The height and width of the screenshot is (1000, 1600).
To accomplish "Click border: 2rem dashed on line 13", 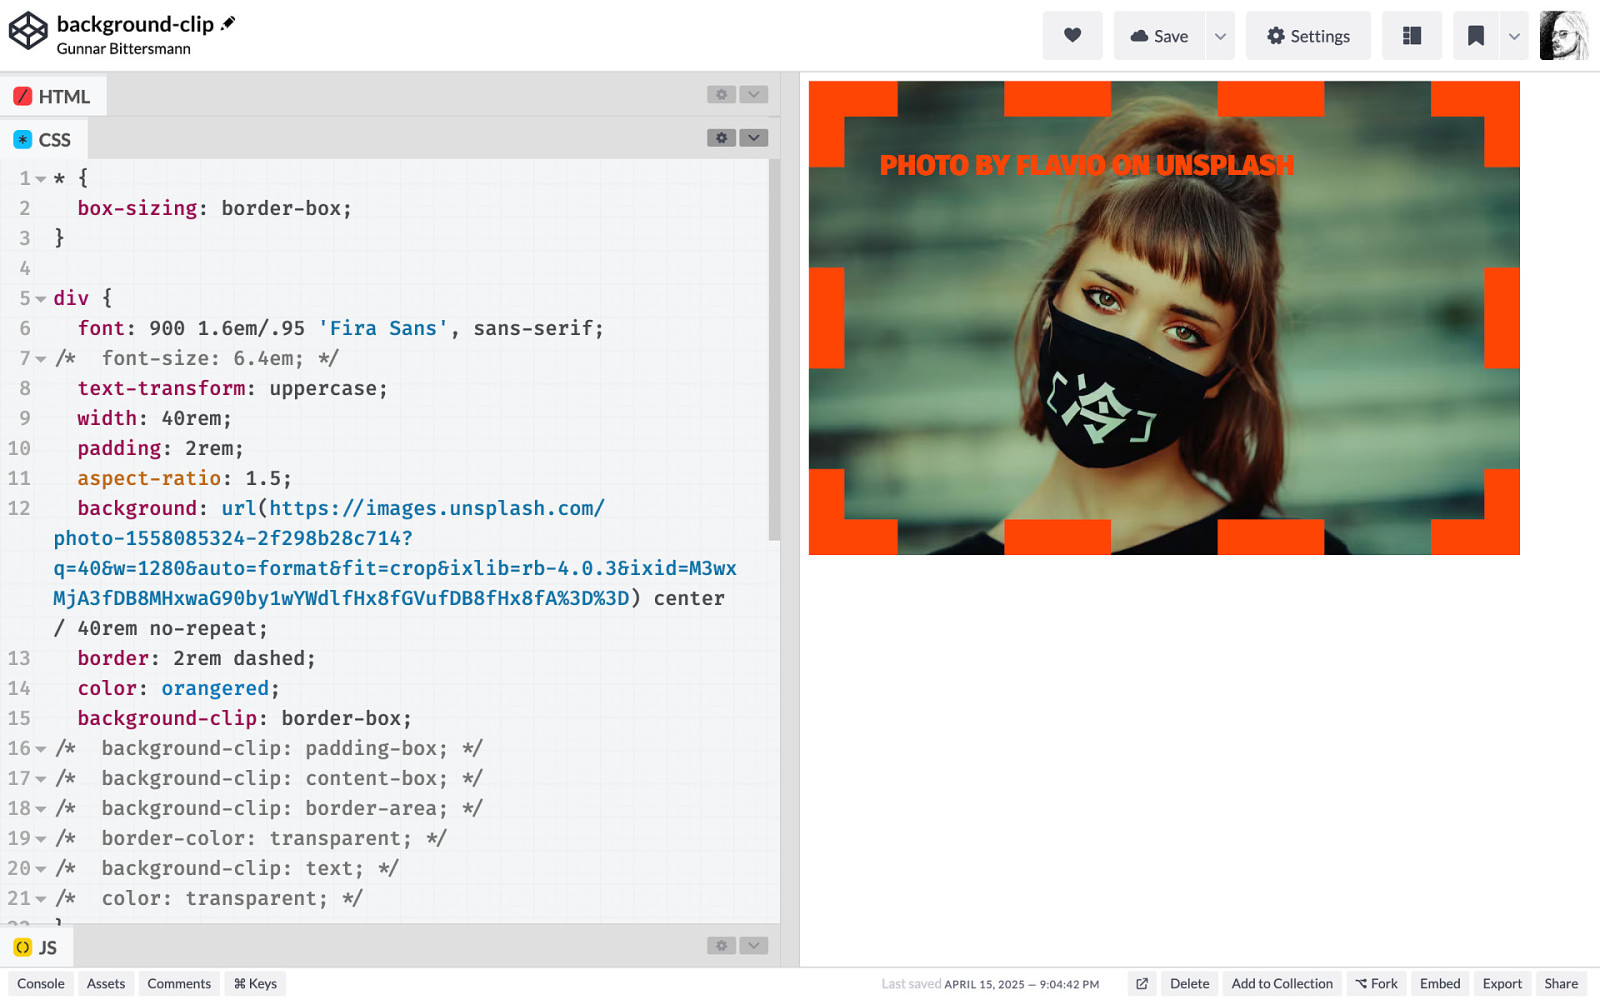I will click(x=196, y=659).
